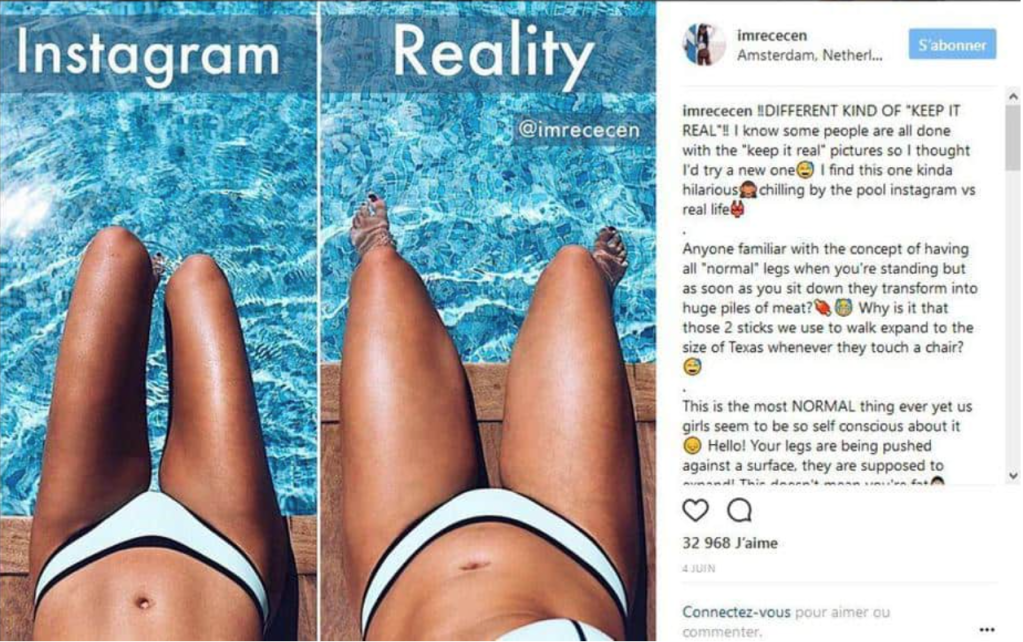Click imrececen username at caption start
The image size is (1023, 642).
coord(717,111)
